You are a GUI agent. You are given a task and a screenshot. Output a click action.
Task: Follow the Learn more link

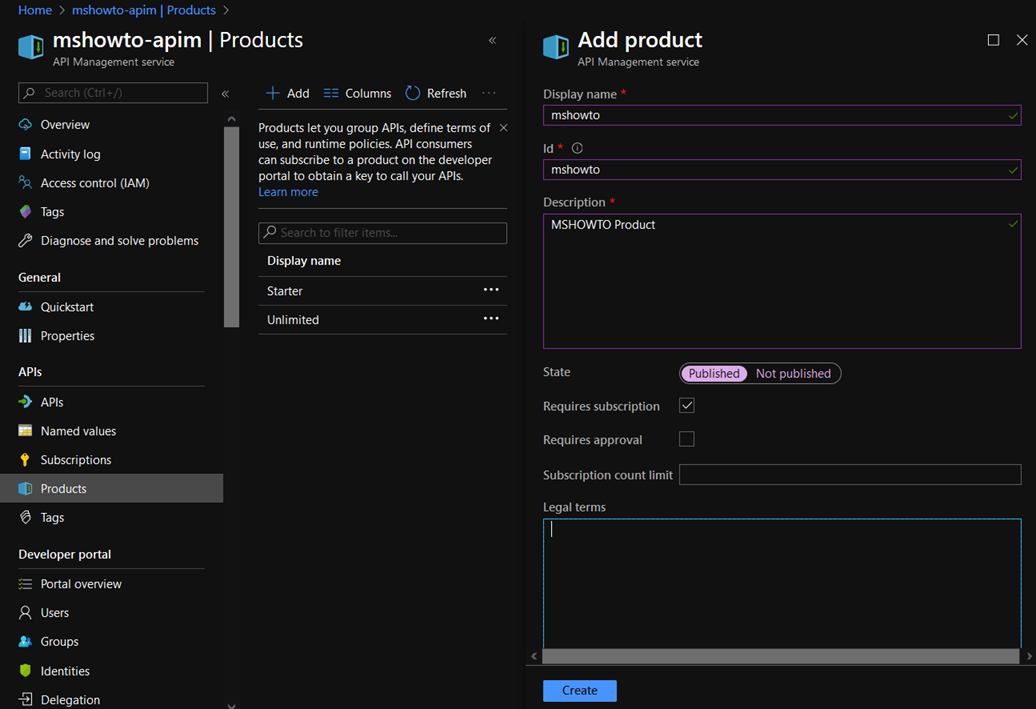coord(288,192)
